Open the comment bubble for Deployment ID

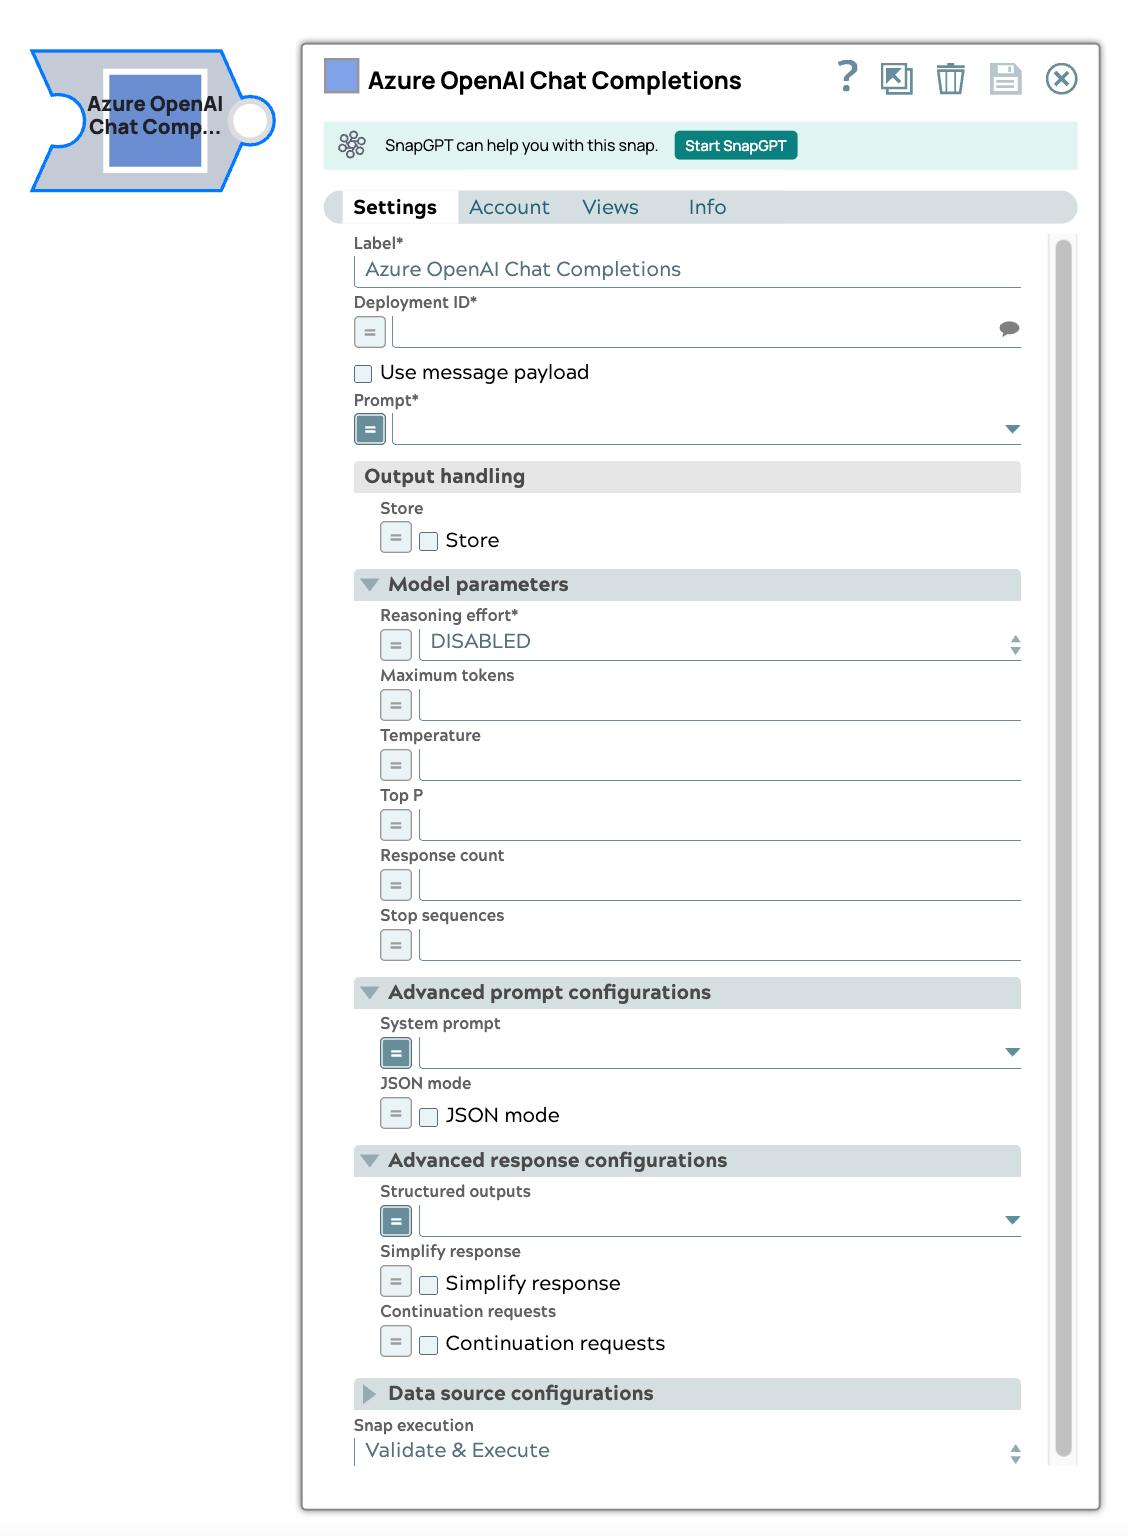[1010, 328]
